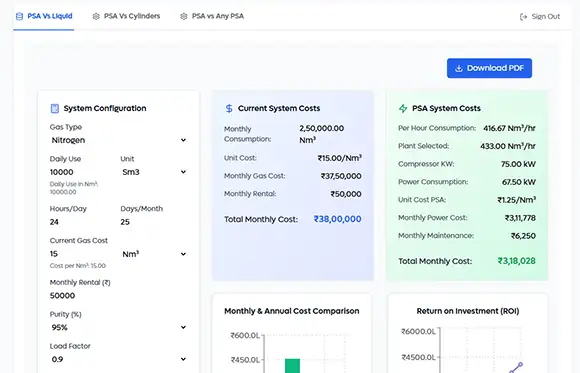580x373 pixels.
Task: Open the gas cost unit dropdown showing Nm³
Action: [x=154, y=254]
